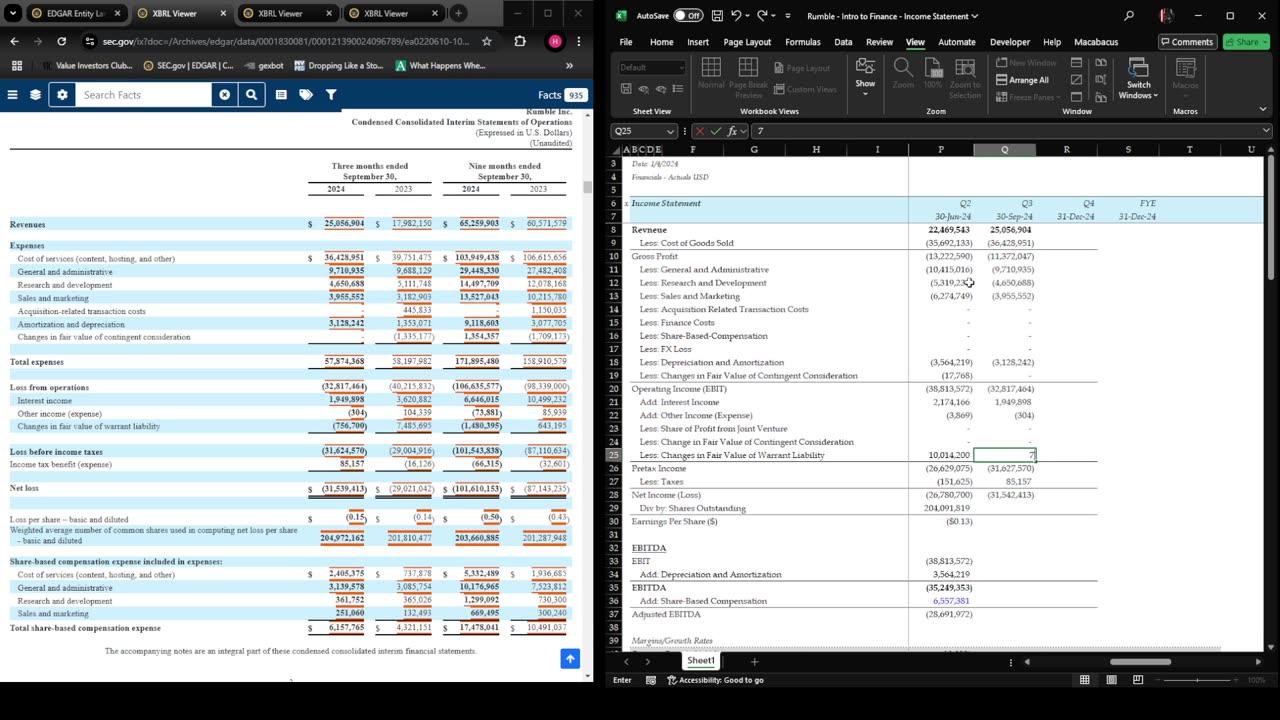Select Normal workbook view in ribbon
The image size is (1280, 720).
pyautogui.click(x=711, y=73)
